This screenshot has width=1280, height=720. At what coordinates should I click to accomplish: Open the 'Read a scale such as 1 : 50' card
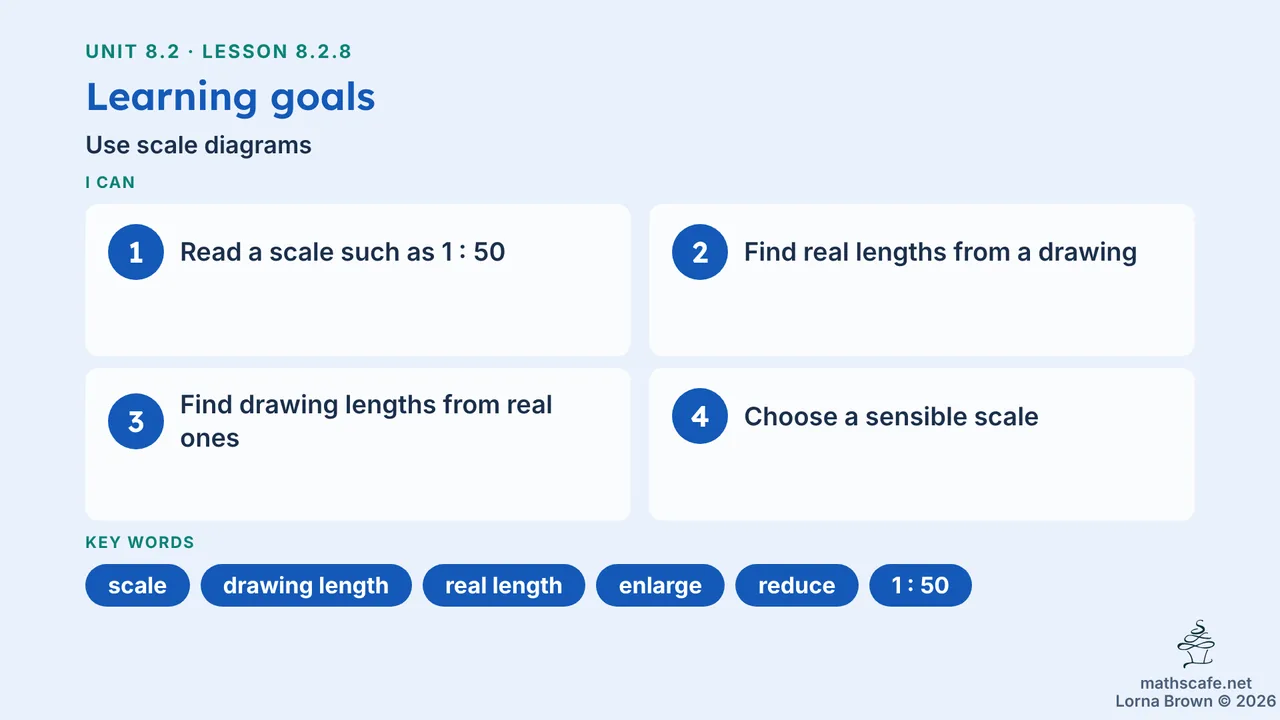pos(358,280)
